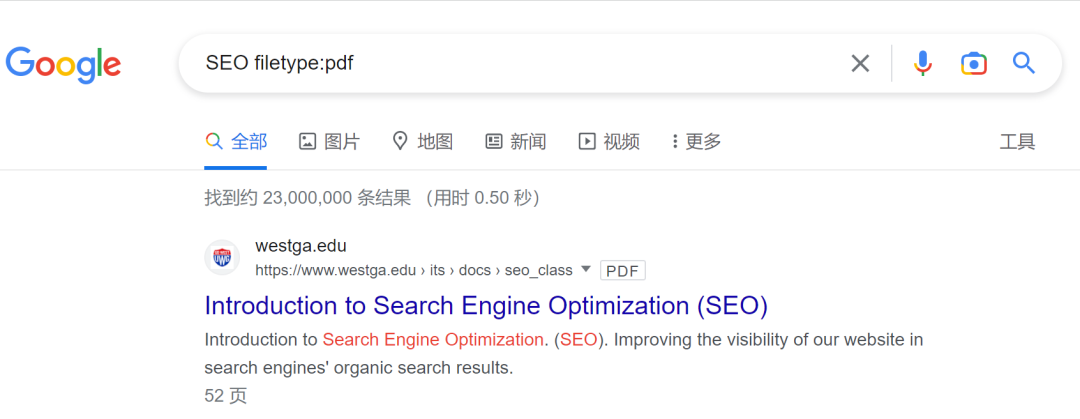1080x419 pixels.
Task: Switch to the 视频 videos tab
Action: tap(608, 142)
